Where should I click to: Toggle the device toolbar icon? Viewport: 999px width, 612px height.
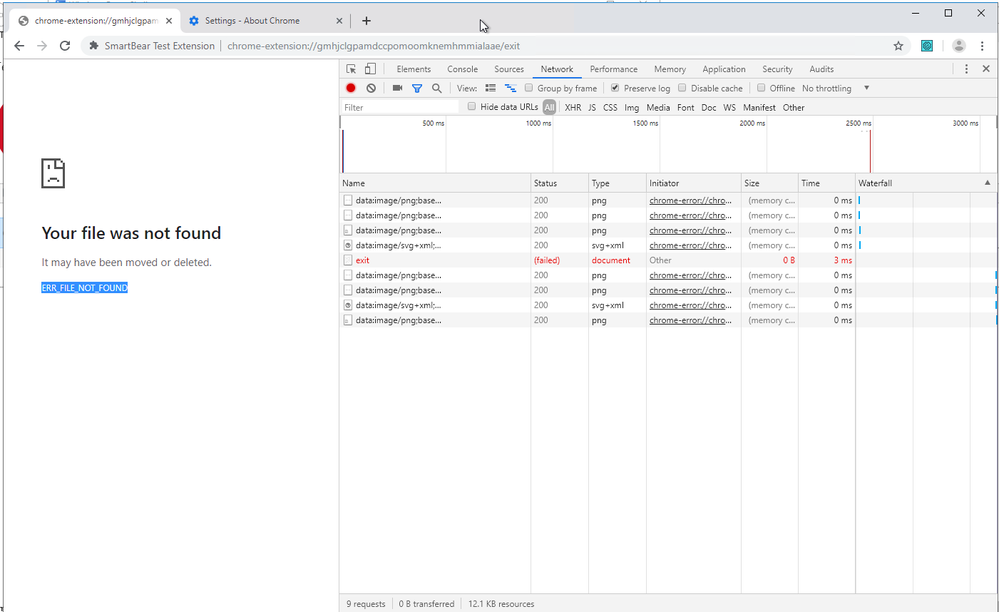370,69
